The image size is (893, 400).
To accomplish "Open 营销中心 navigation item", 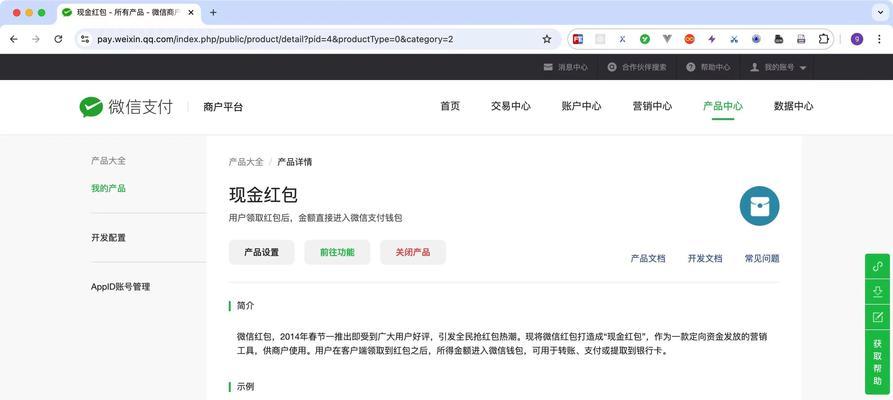I will coord(652,106).
